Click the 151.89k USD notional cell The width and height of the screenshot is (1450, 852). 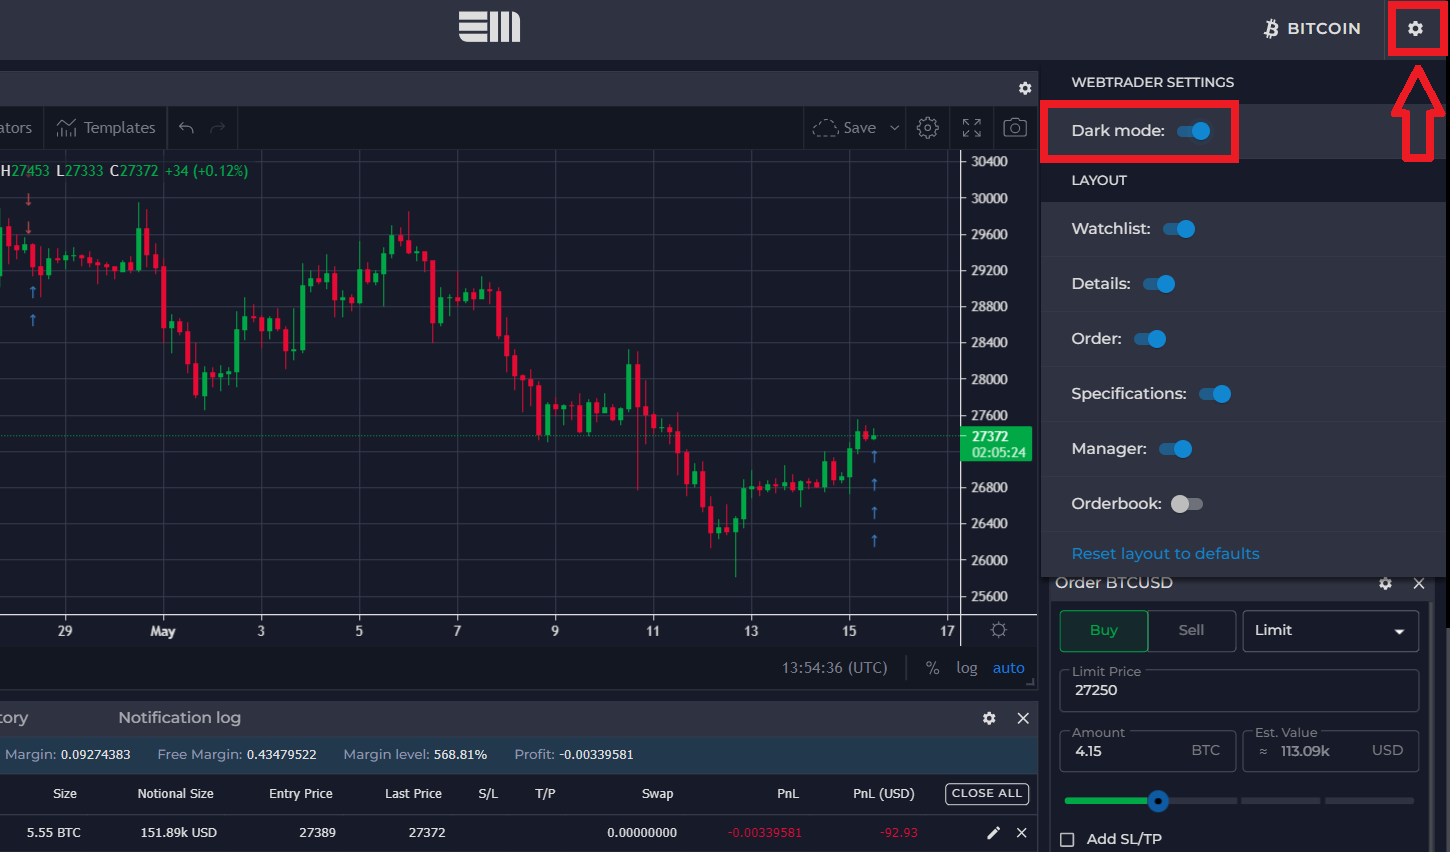[x=179, y=833]
